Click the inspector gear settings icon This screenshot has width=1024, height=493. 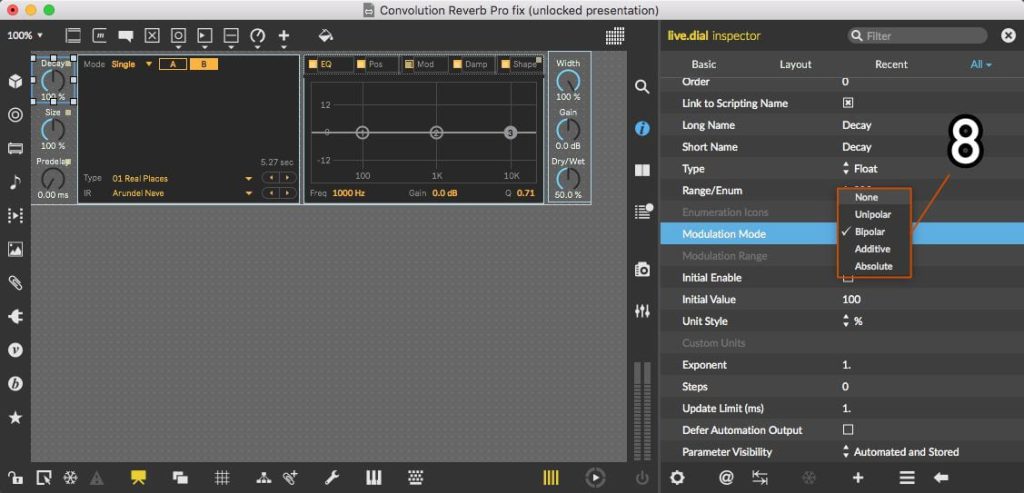pyautogui.click(x=677, y=477)
